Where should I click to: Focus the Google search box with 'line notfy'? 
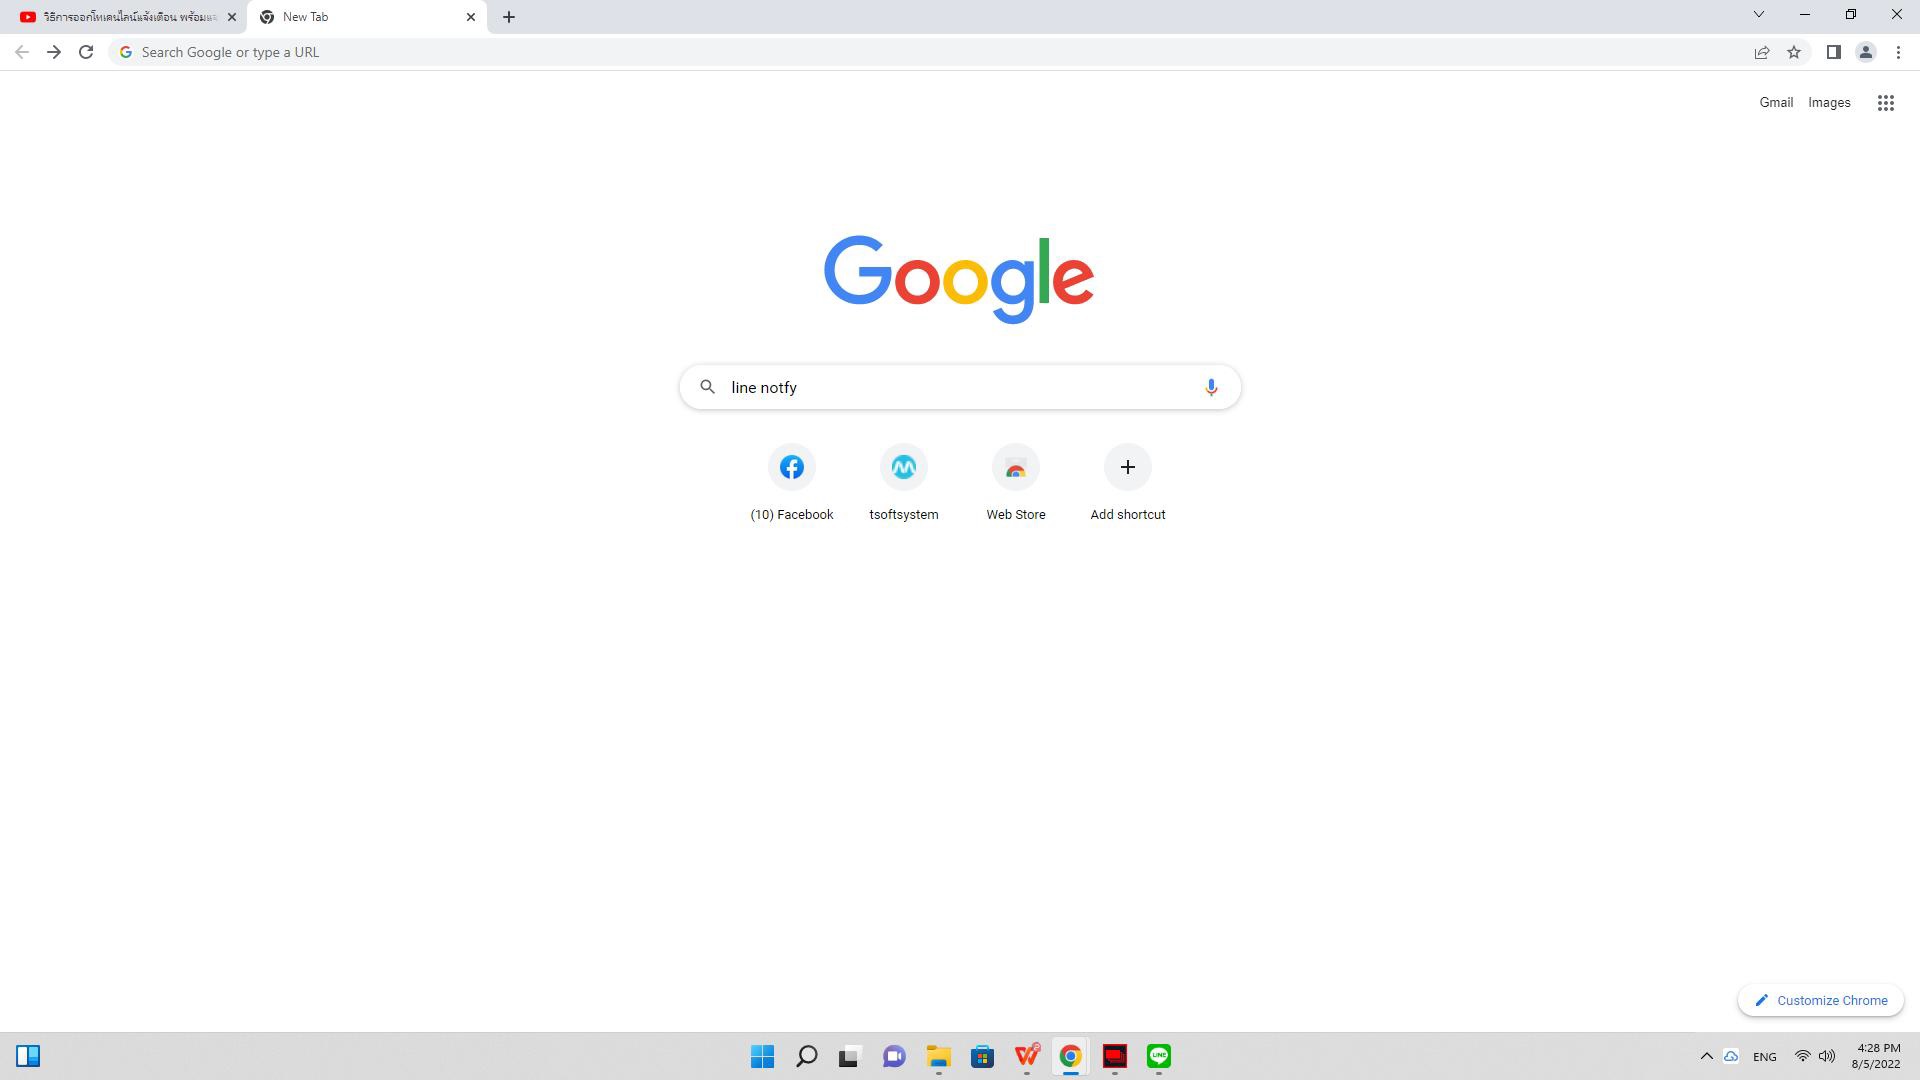click(960, 387)
